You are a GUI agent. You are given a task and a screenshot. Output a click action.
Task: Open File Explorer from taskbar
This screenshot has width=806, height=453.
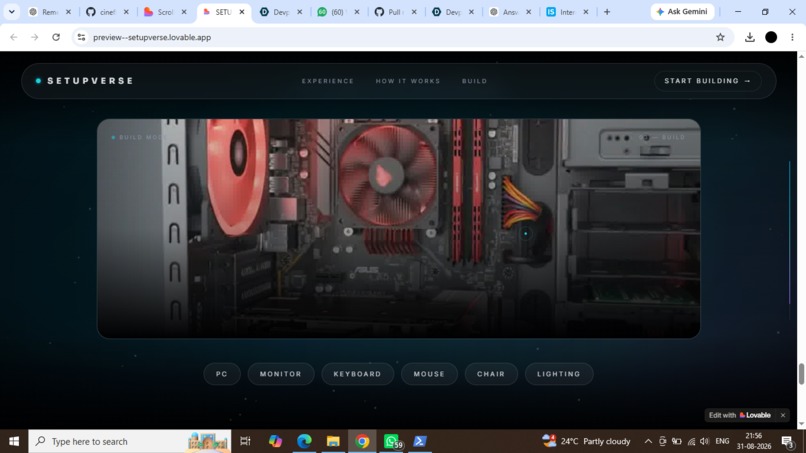(333, 441)
